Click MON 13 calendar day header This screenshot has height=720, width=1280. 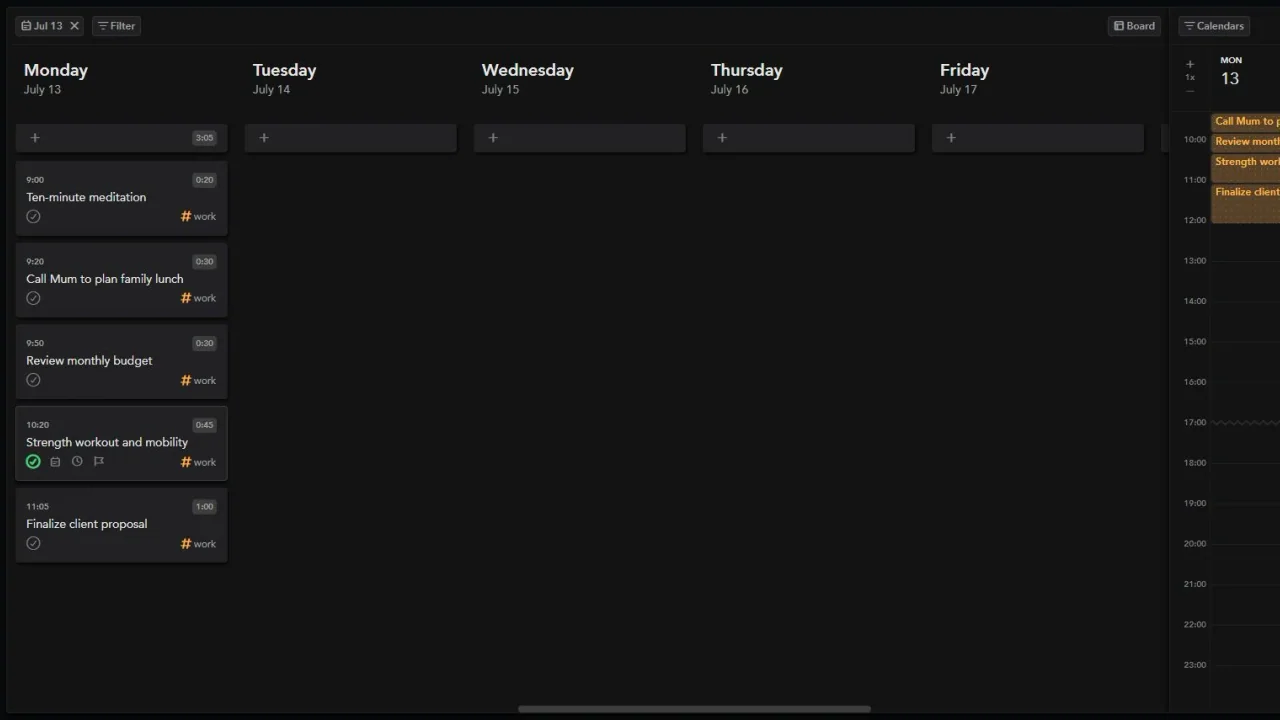[x=1231, y=72]
